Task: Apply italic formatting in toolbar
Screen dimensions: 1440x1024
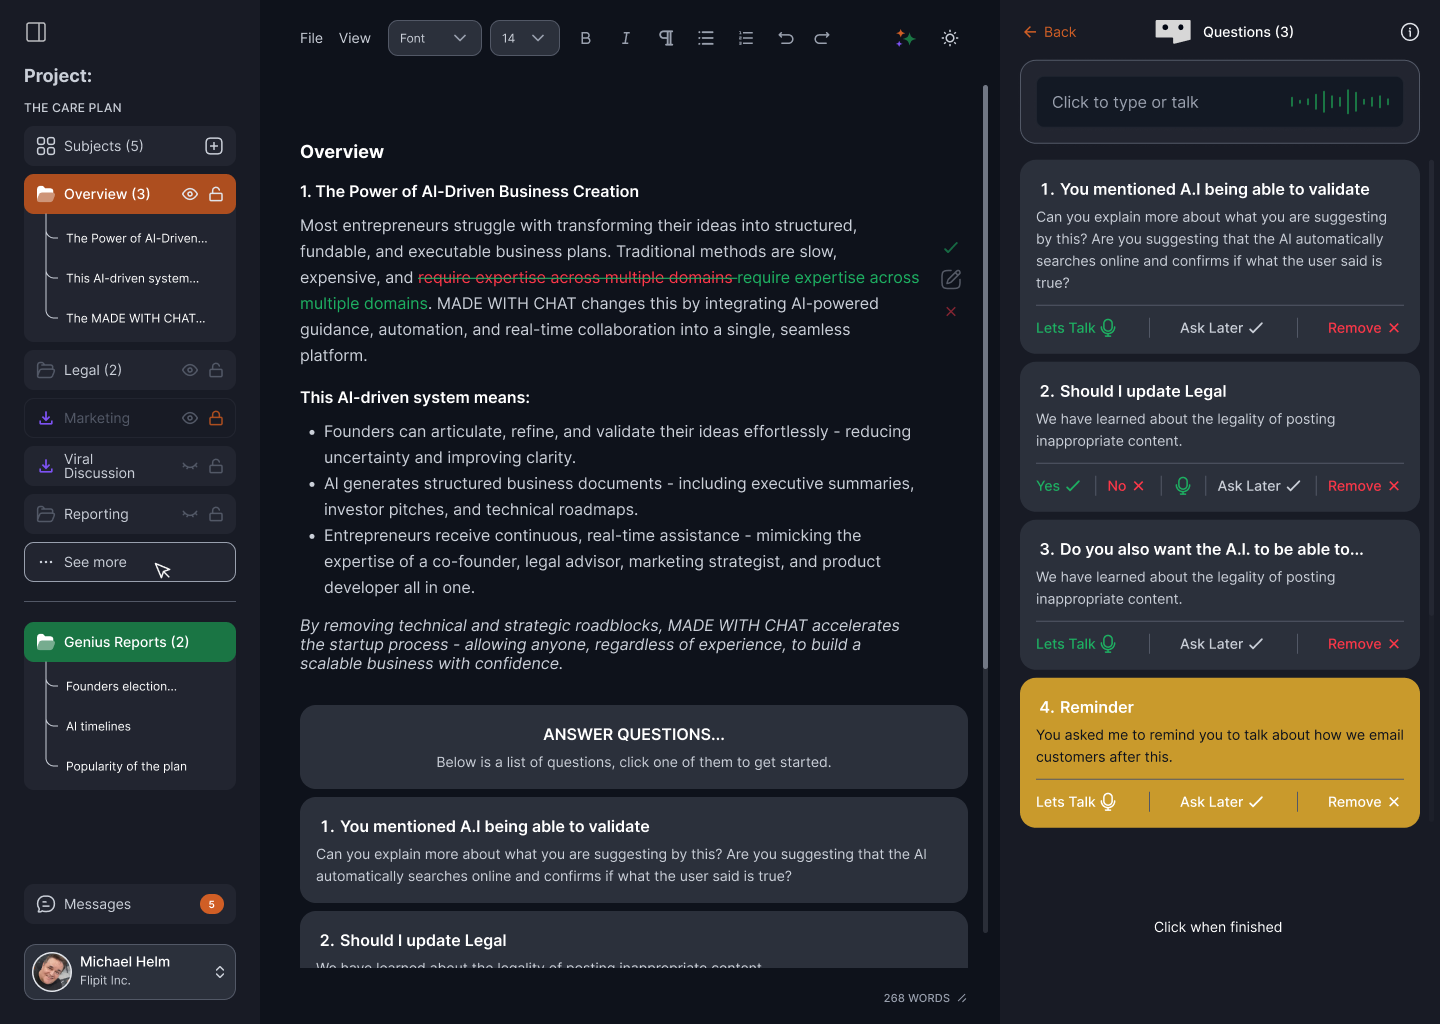Action: [x=626, y=38]
